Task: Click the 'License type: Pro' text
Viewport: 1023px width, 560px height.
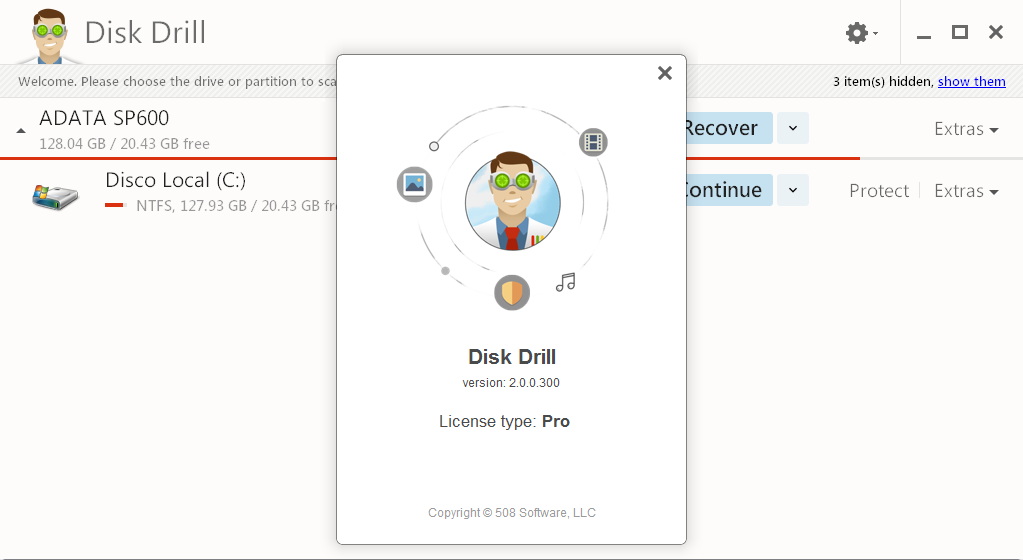Action: tap(504, 421)
